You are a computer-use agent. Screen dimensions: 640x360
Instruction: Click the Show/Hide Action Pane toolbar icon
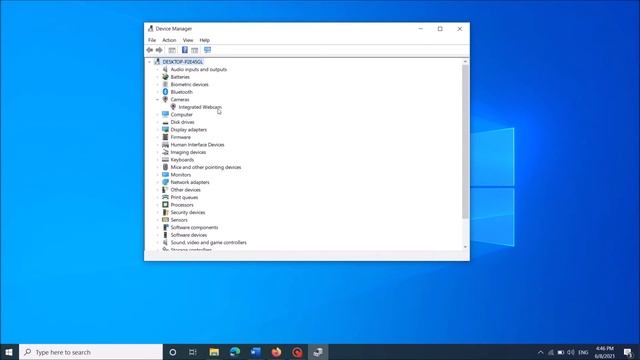point(195,50)
